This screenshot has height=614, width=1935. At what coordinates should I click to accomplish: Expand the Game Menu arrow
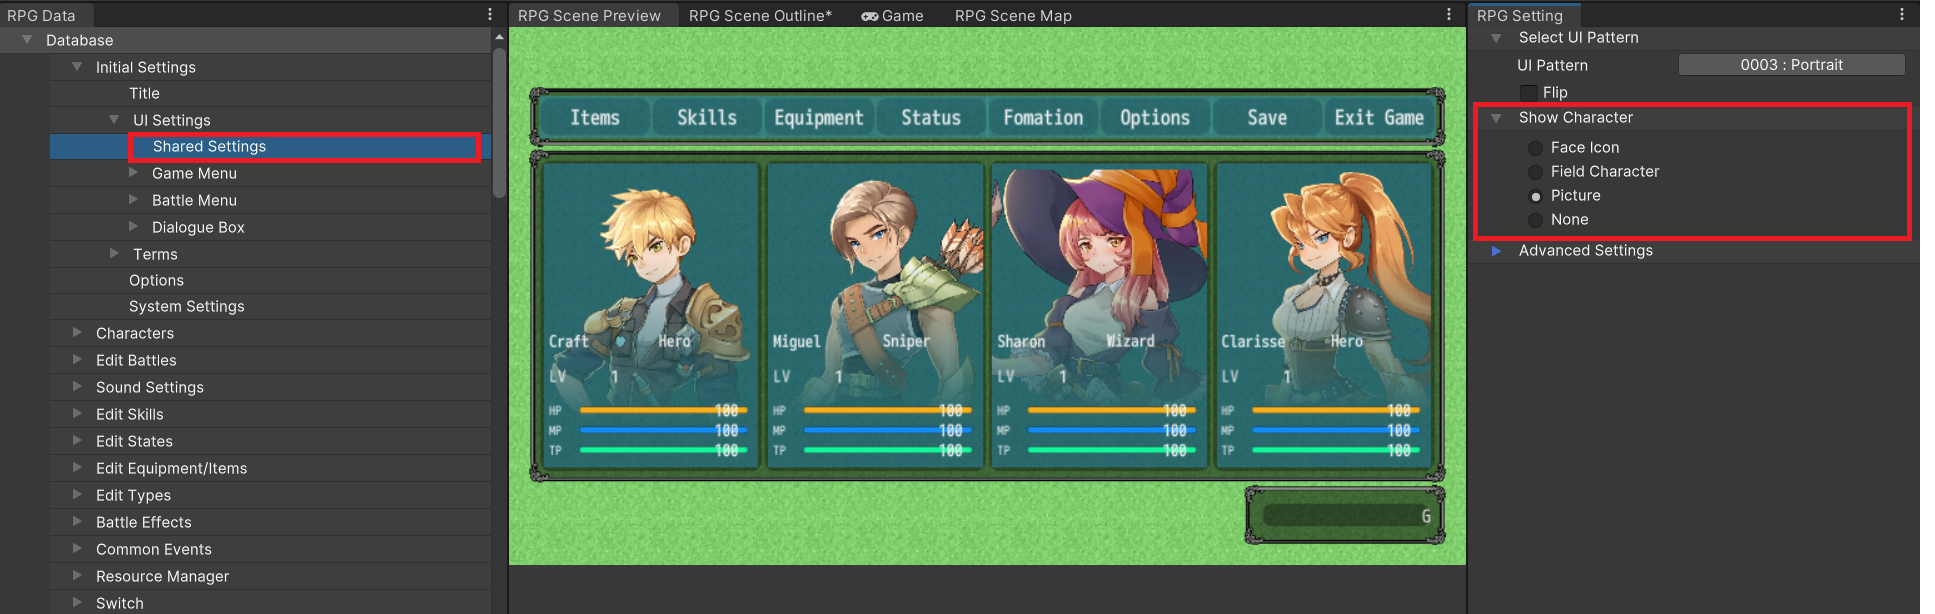click(133, 173)
